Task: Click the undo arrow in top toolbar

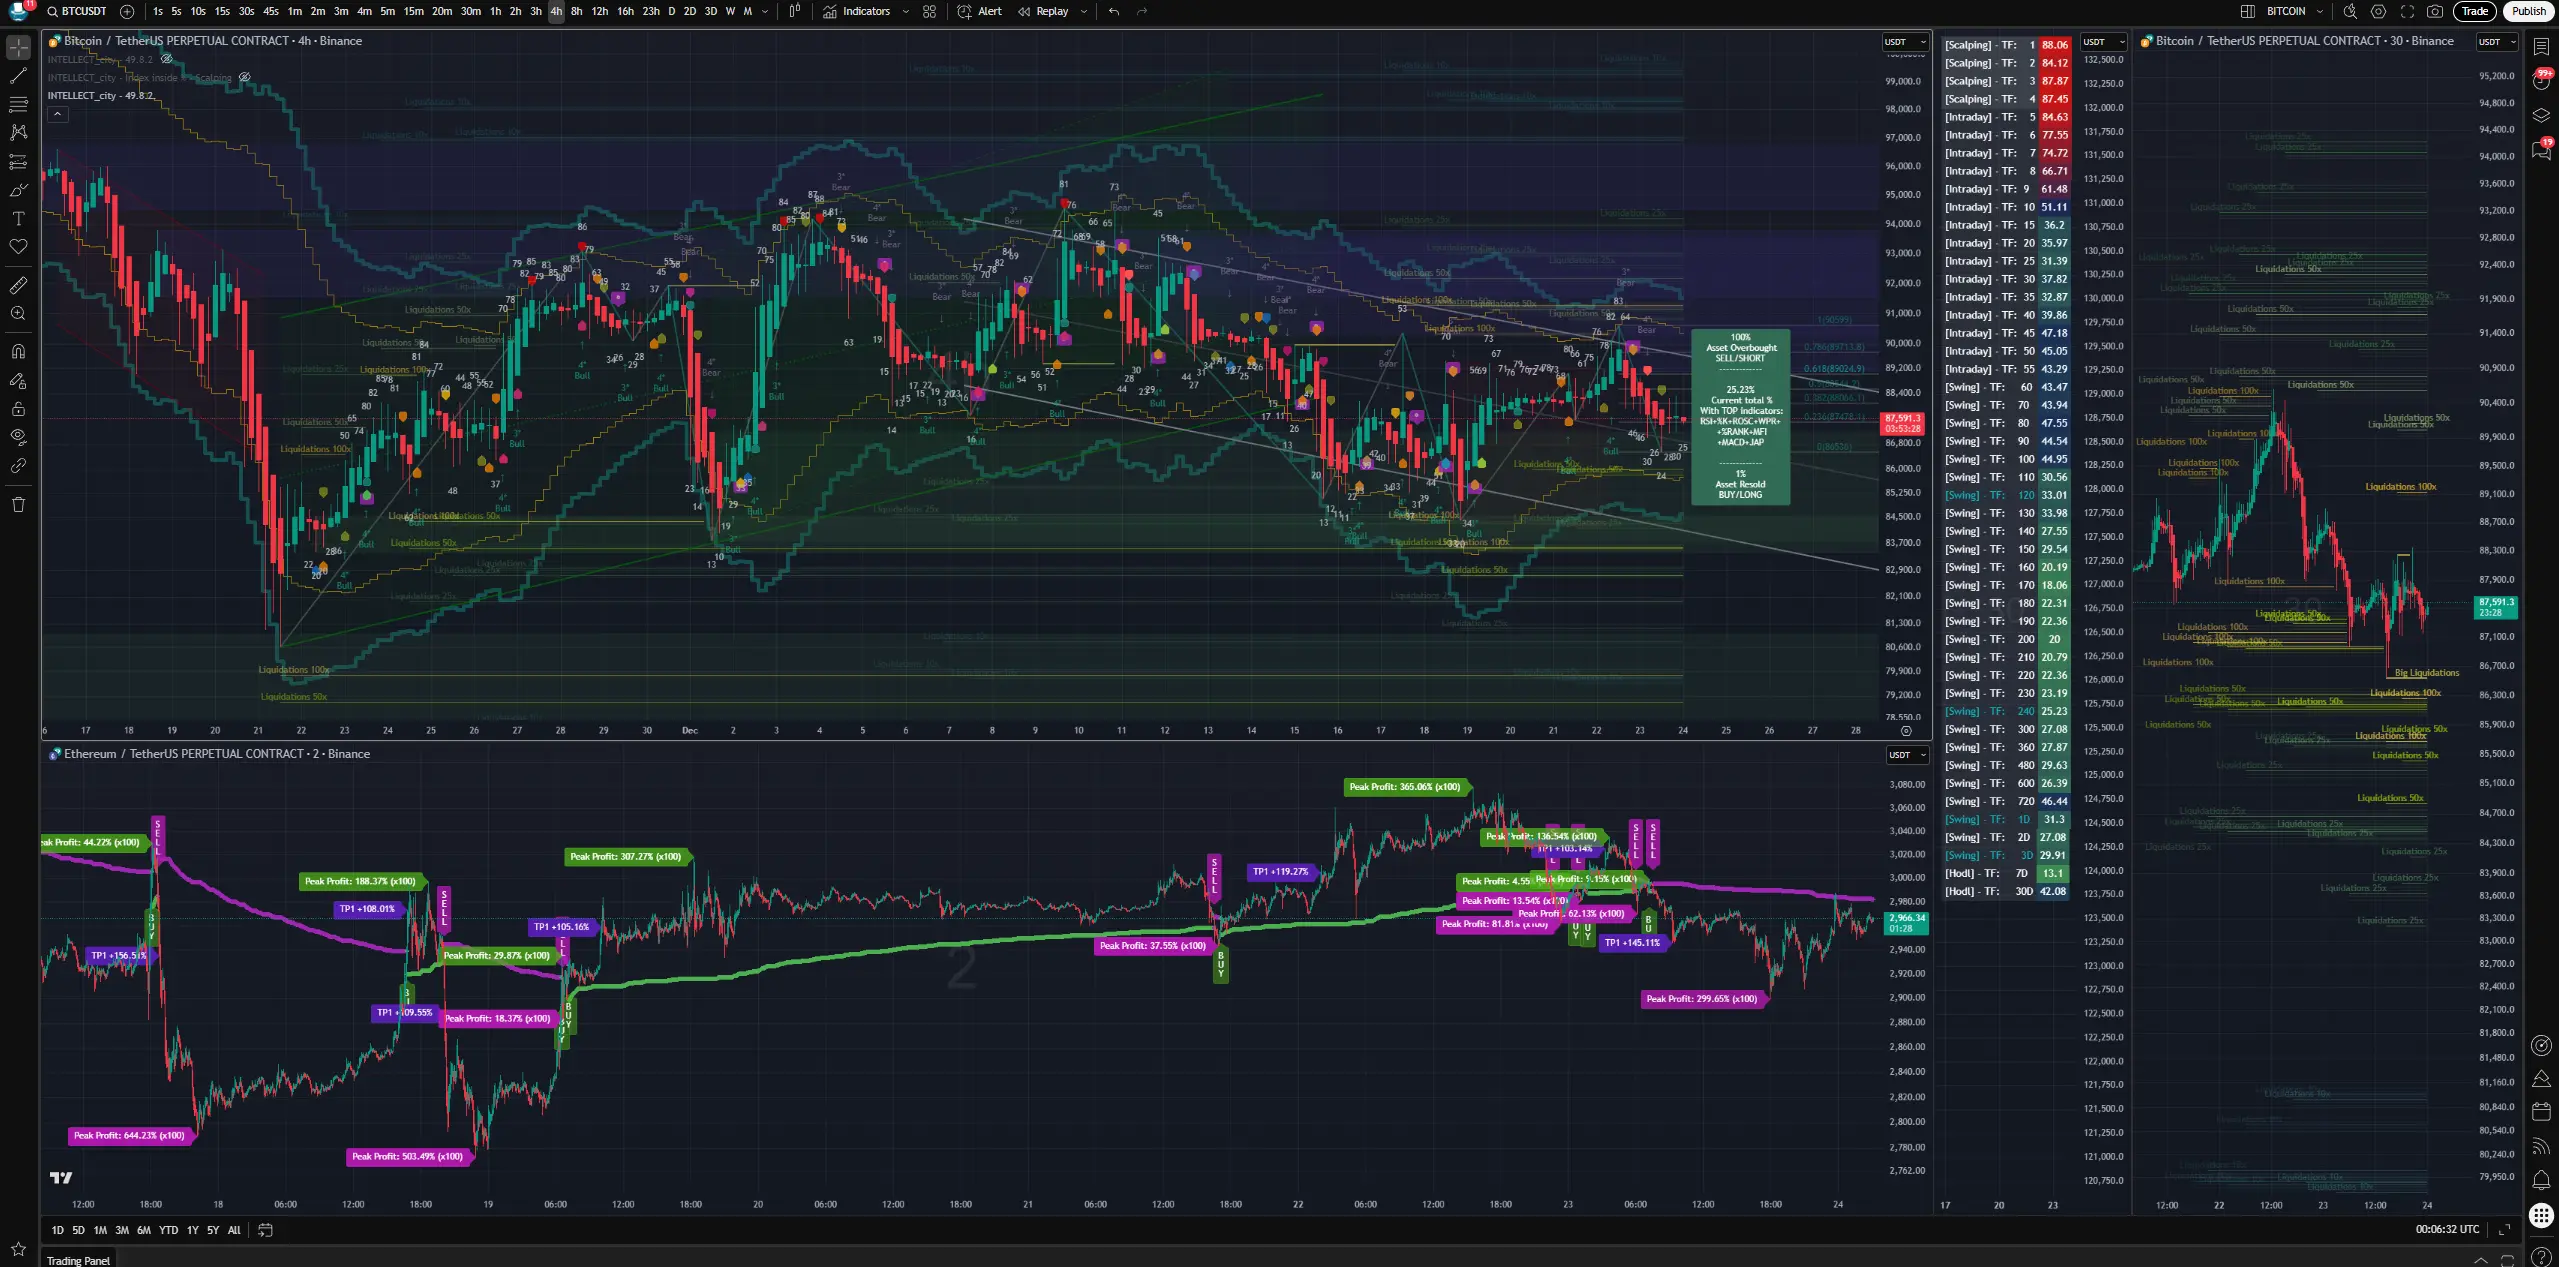Action: [1114, 11]
